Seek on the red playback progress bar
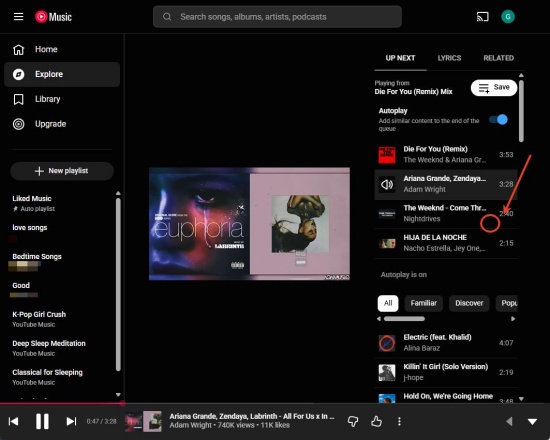 (x=275, y=403)
